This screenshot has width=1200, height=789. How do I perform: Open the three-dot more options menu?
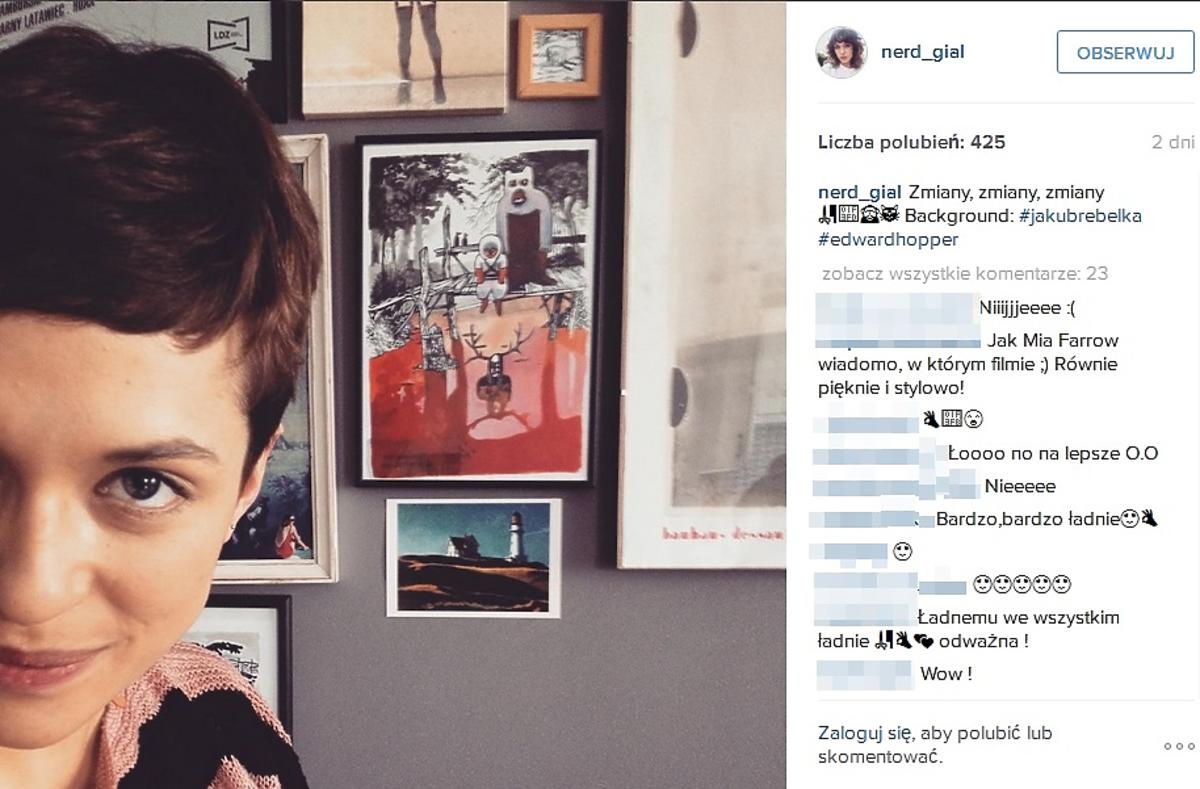point(1179,746)
